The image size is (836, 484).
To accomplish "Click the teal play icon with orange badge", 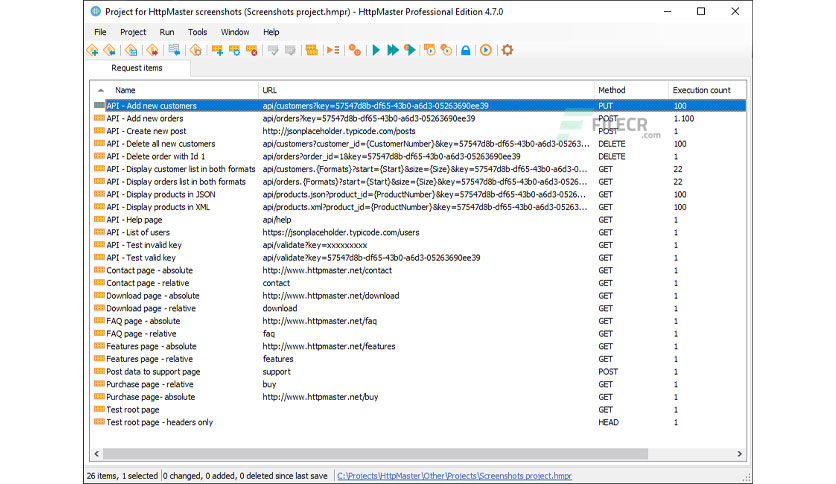I will pos(410,50).
